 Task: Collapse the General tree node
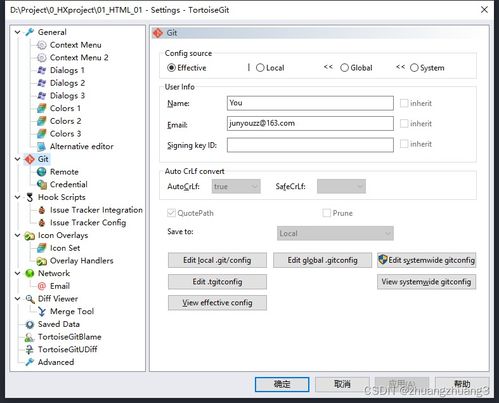(18, 32)
